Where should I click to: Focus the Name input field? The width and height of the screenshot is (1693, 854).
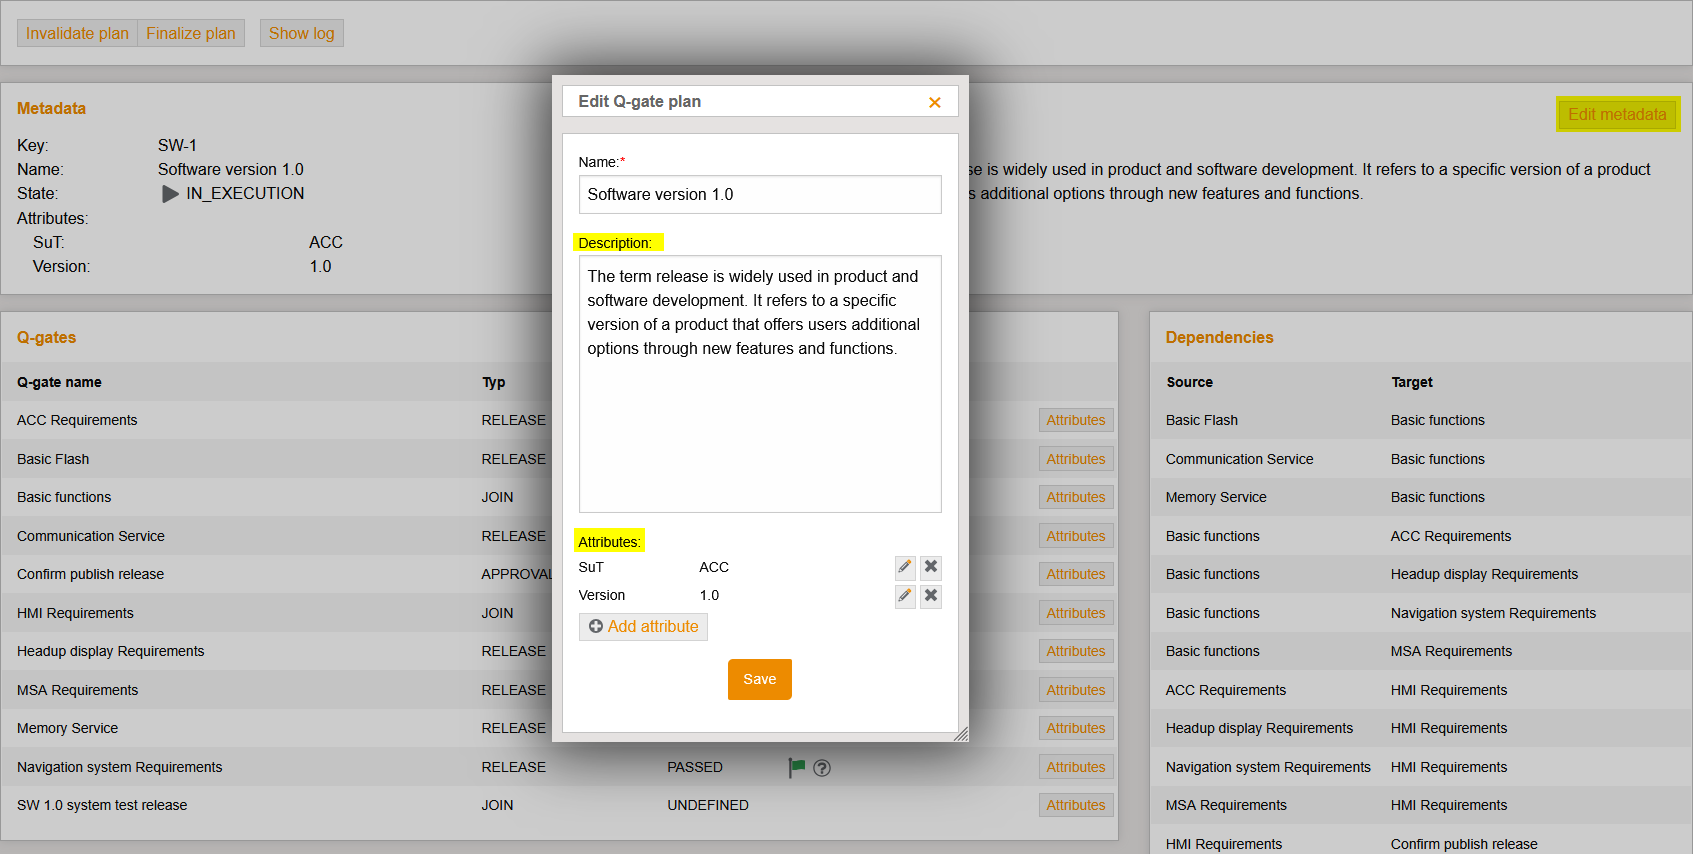coord(760,195)
